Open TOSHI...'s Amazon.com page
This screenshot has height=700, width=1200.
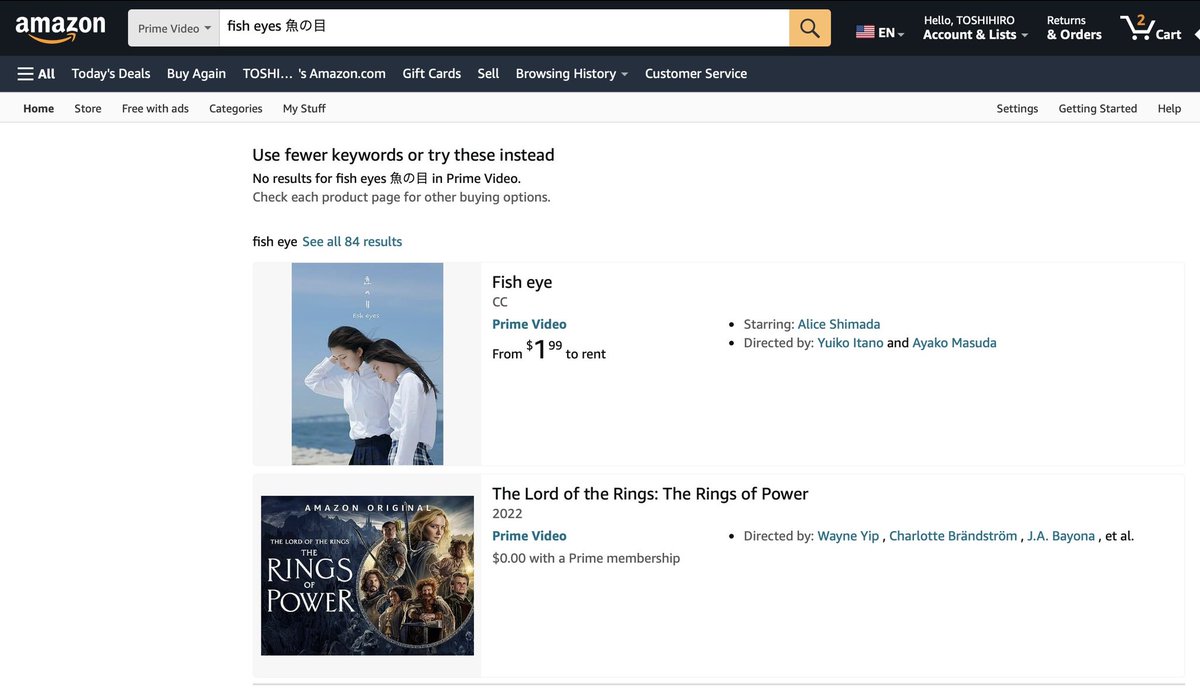(314, 74)
